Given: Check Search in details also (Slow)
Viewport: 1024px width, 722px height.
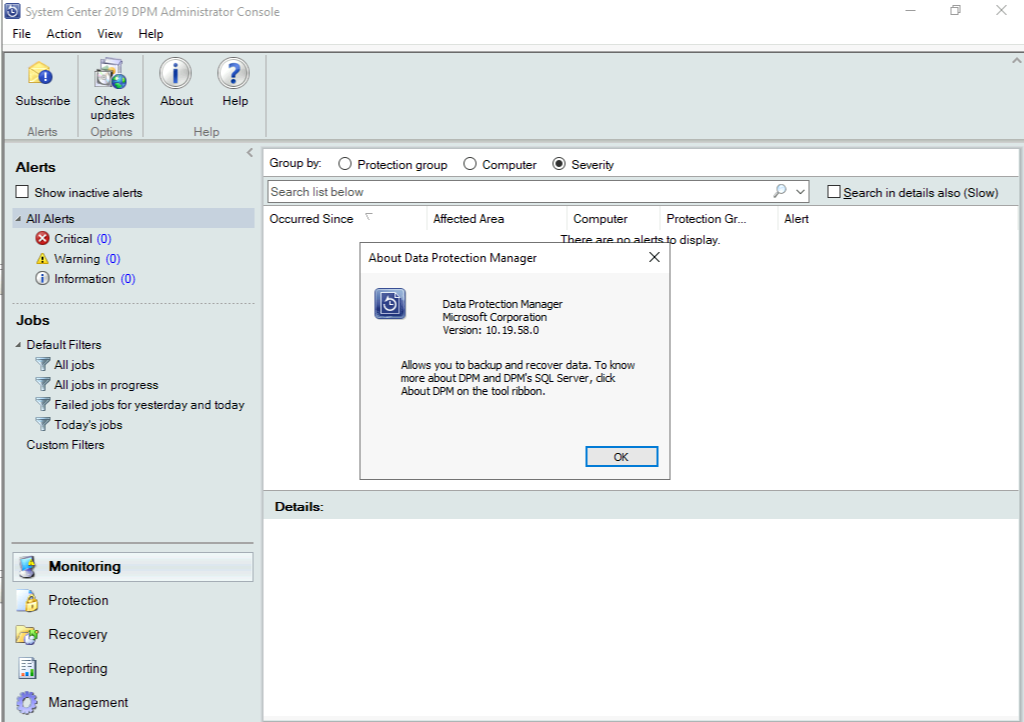Looking at the screenshot, I should pos(833,192).
